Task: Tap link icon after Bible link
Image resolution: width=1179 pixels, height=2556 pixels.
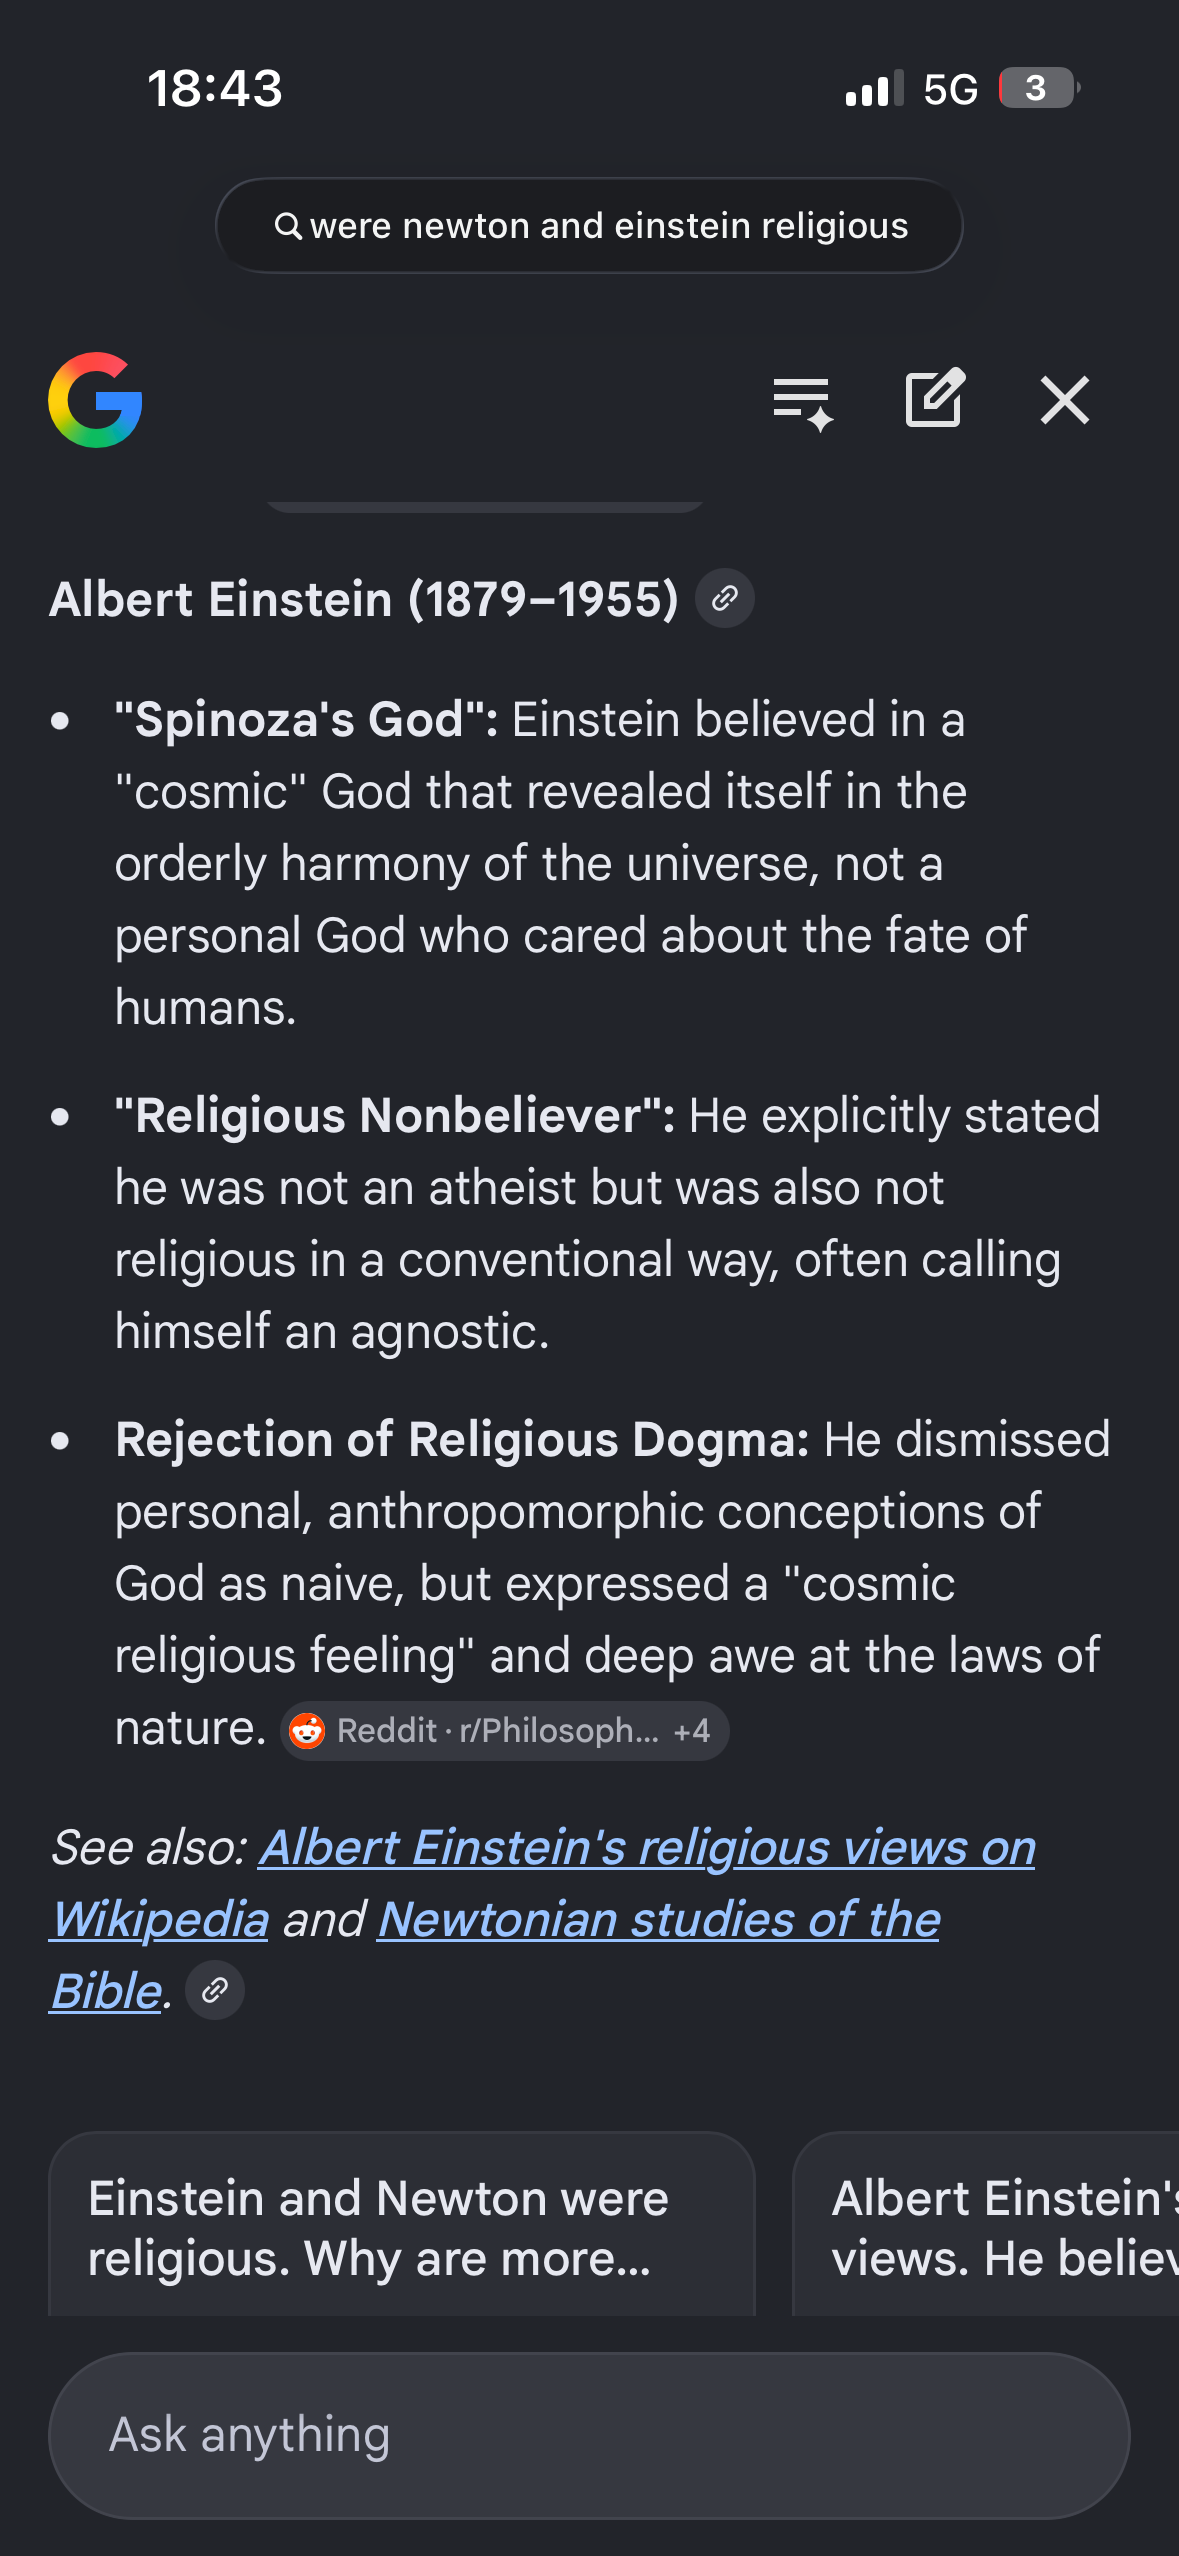Action: [215, 1991]
